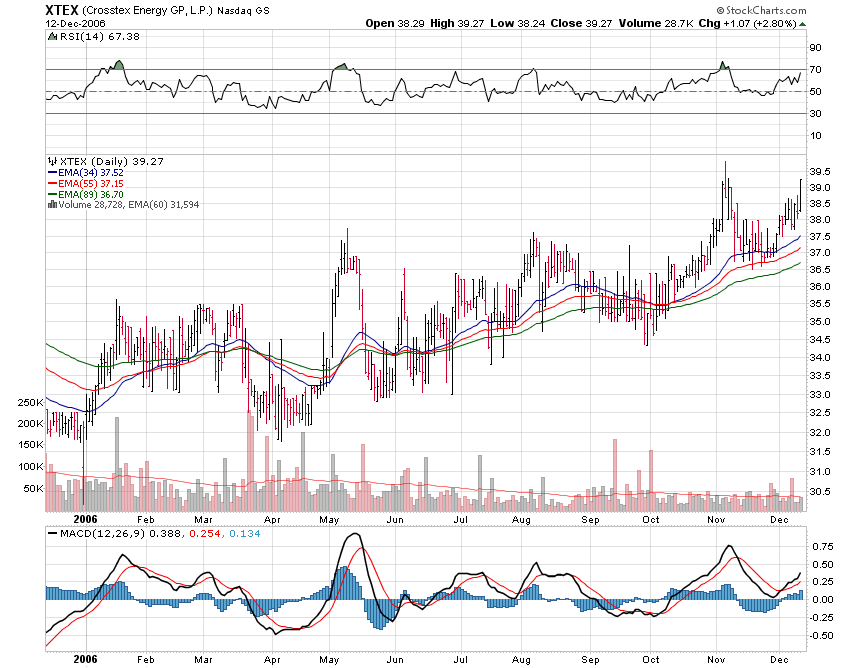Click the blue MACD histogram value 0.134

[x=244, y=534]
